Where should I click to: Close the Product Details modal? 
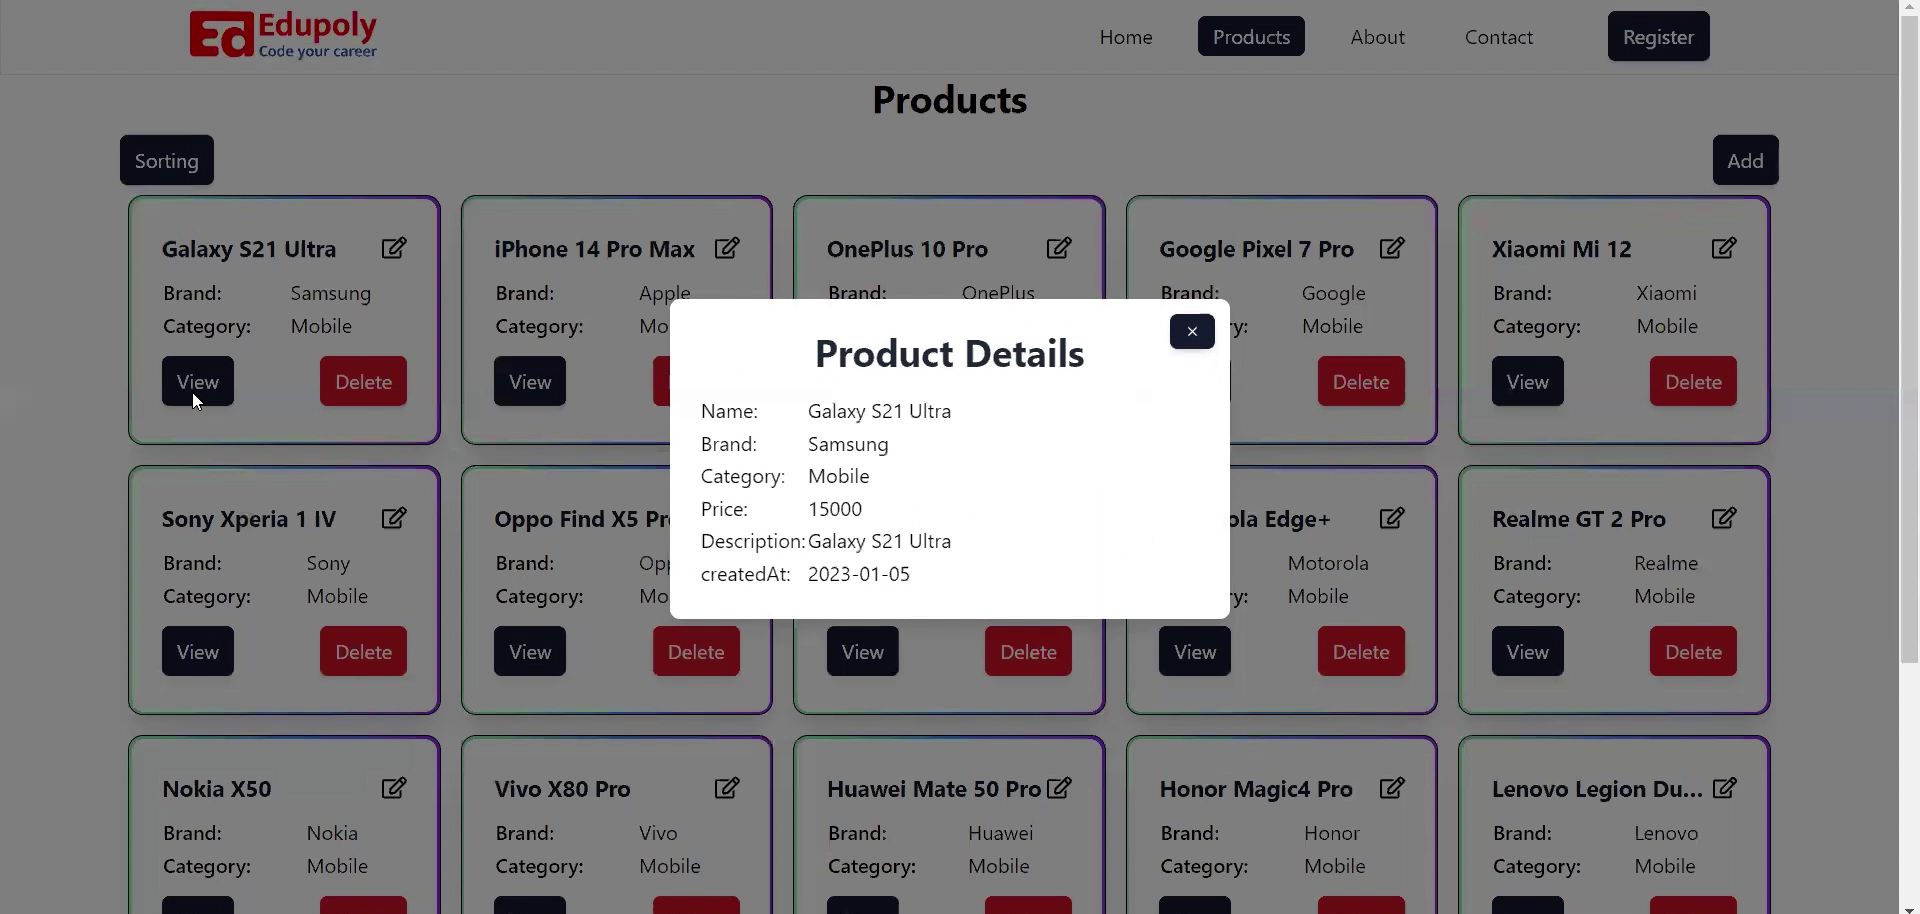[x=1192, y=332]
